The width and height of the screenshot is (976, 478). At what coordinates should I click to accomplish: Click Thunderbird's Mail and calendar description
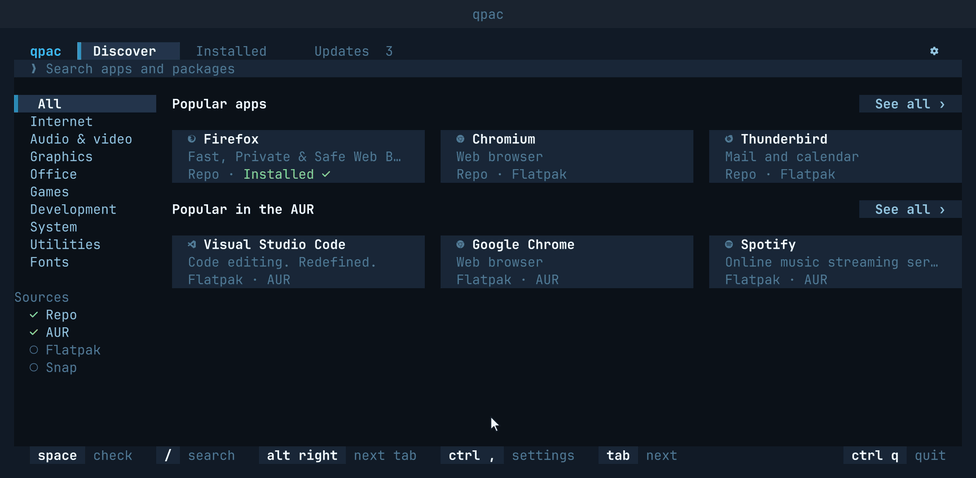(792, 156)
